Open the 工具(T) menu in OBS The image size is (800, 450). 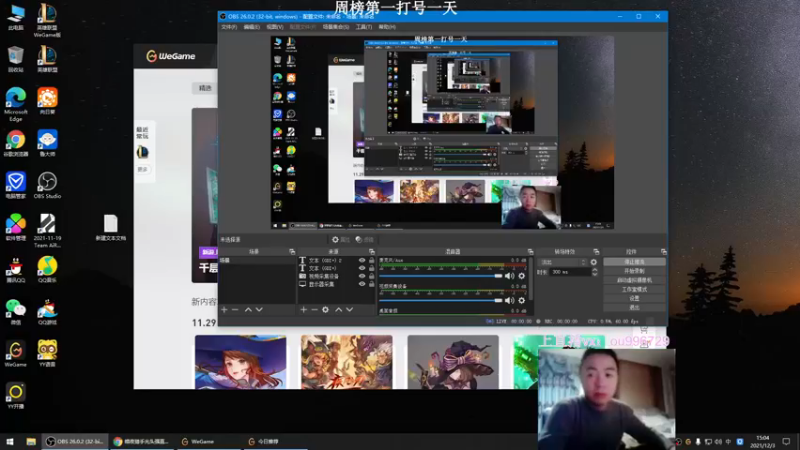coord(363,27)
